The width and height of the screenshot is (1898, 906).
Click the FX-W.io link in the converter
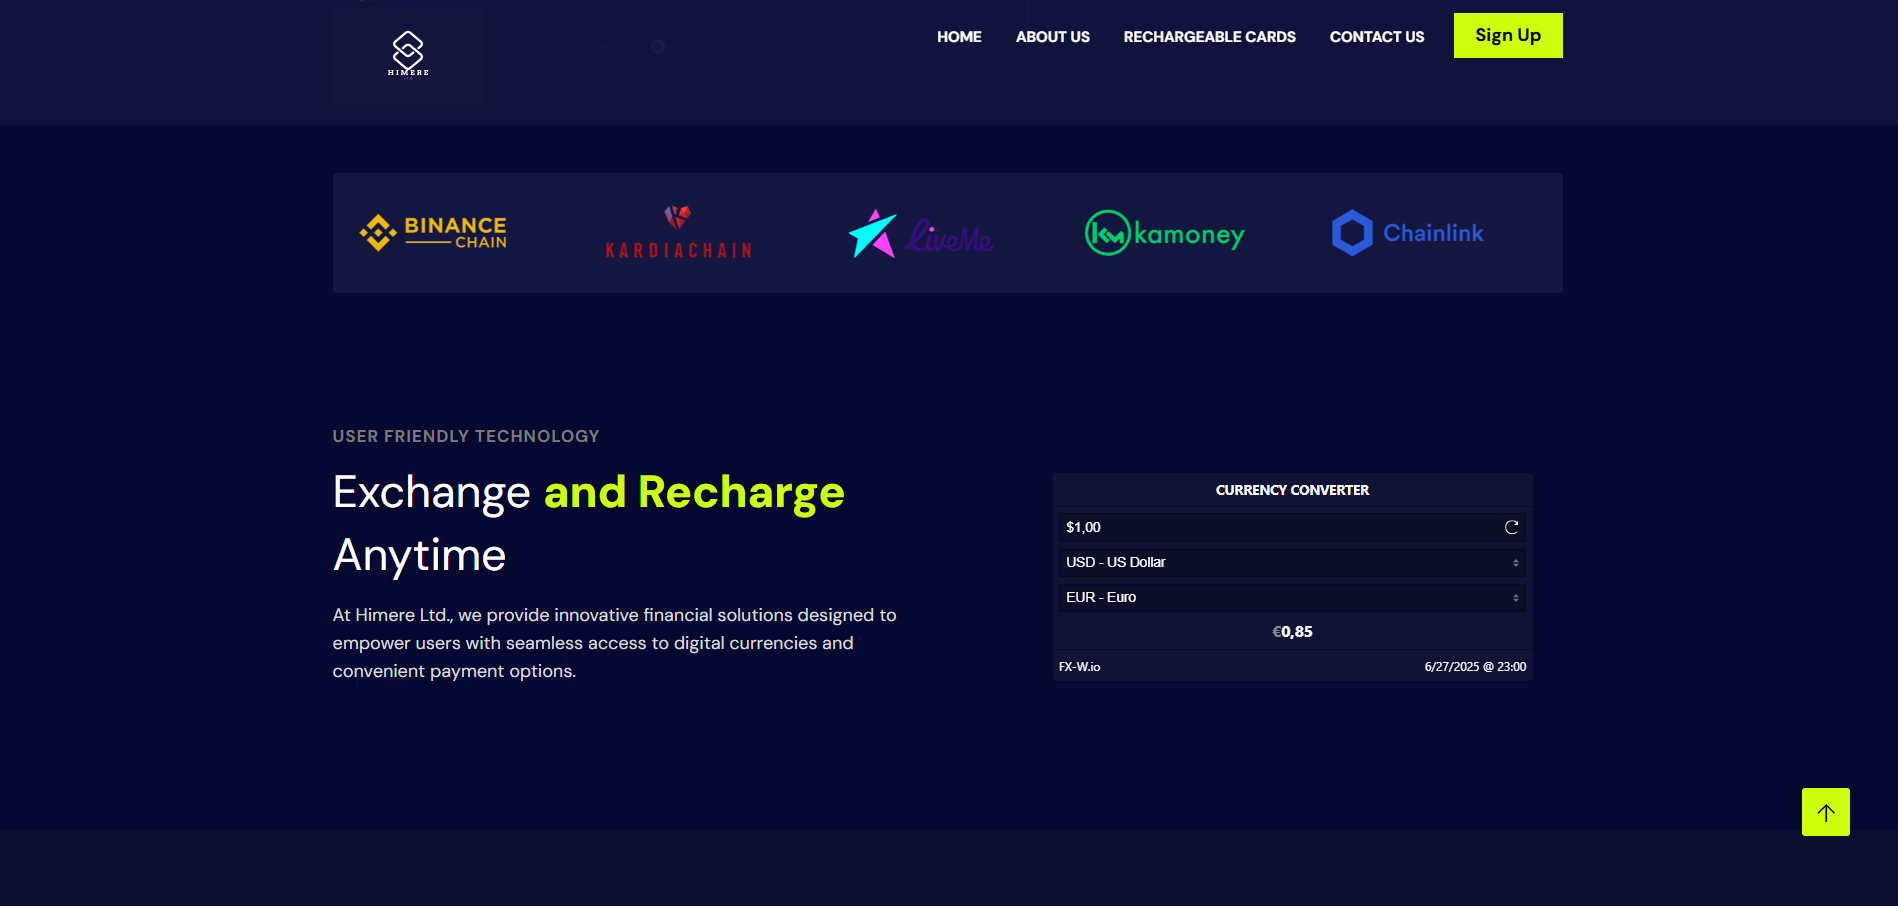(x=1079, y=667)
